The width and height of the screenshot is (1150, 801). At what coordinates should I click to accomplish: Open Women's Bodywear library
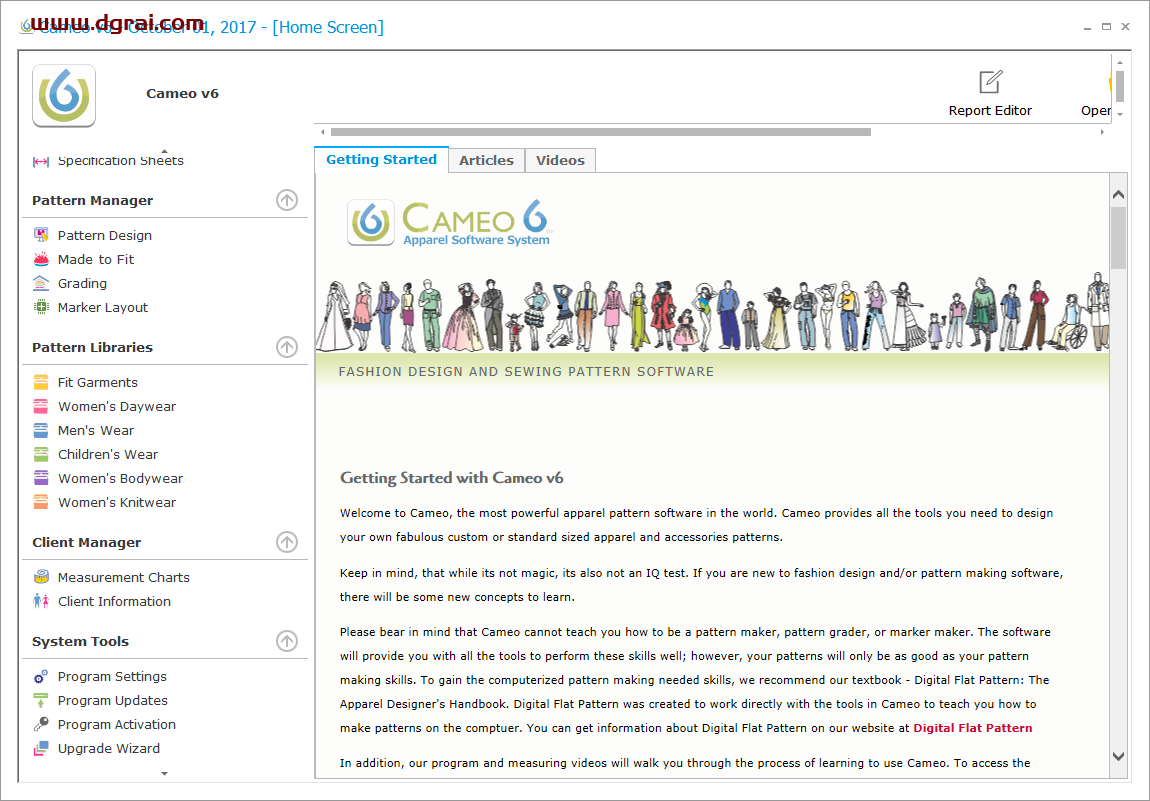pyautogui.click(x=120, y=479)
